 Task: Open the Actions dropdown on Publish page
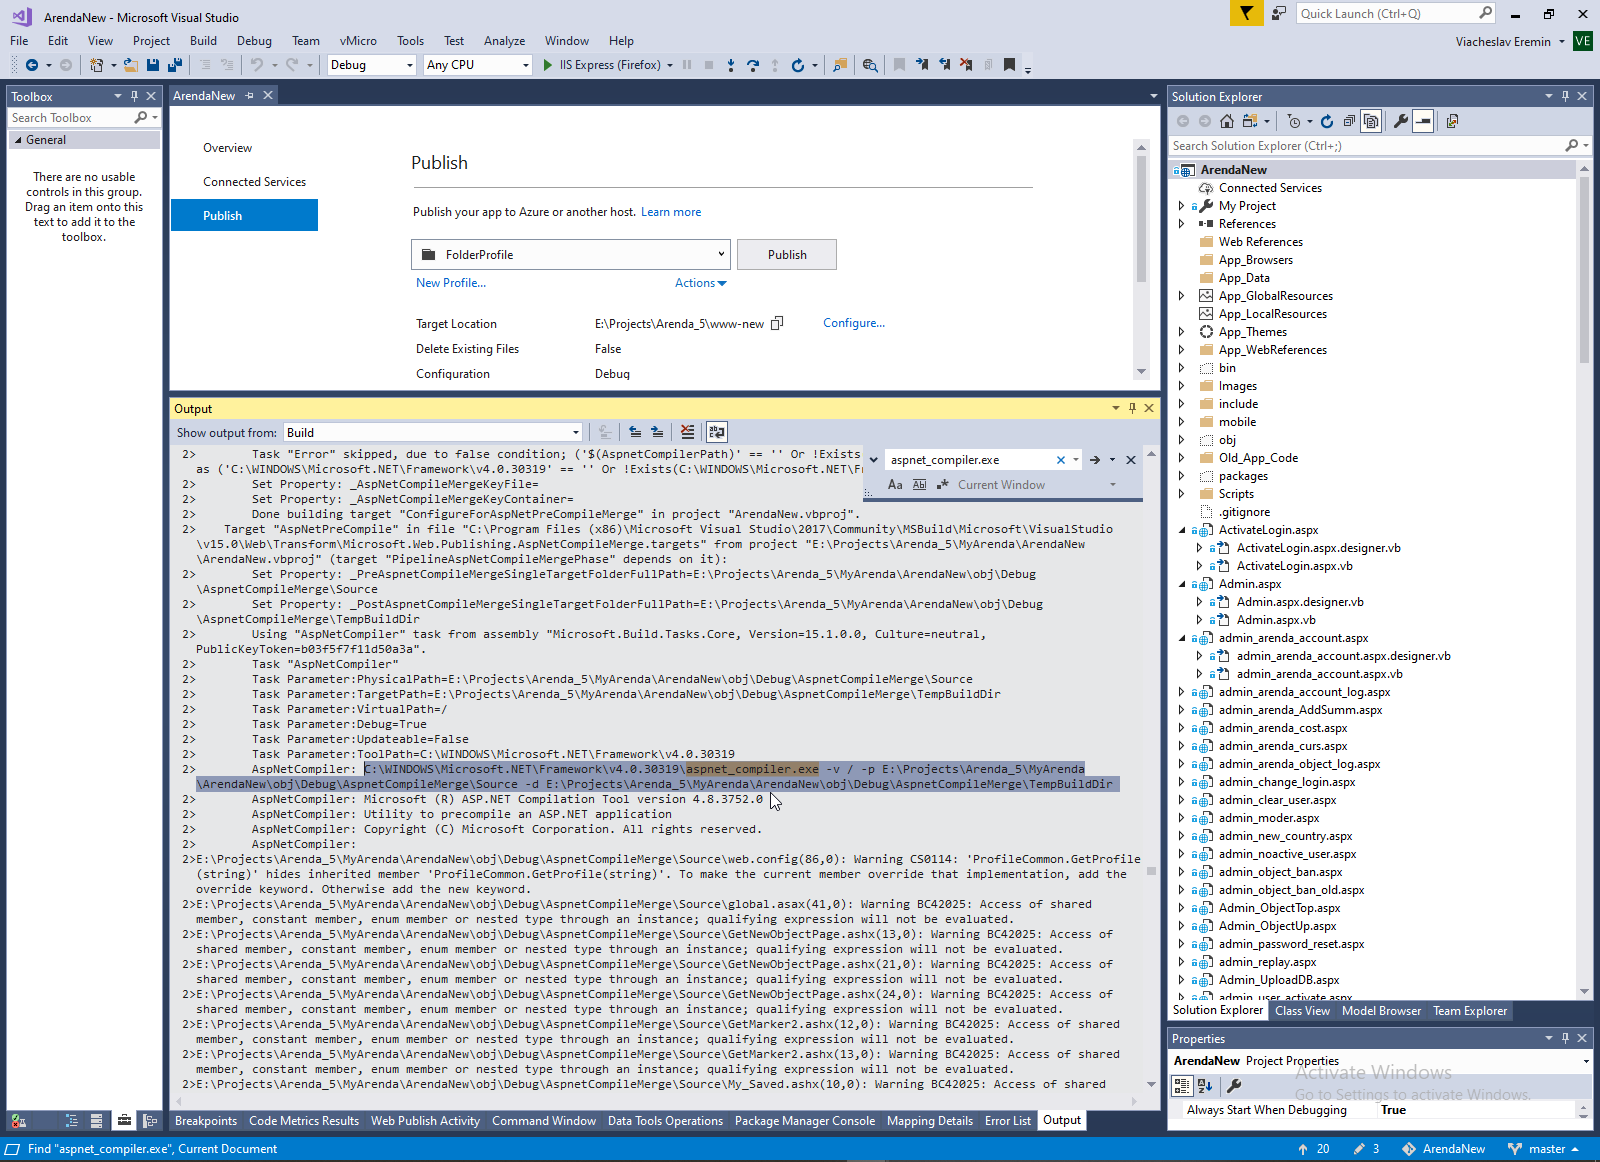[x=700, y=283]
